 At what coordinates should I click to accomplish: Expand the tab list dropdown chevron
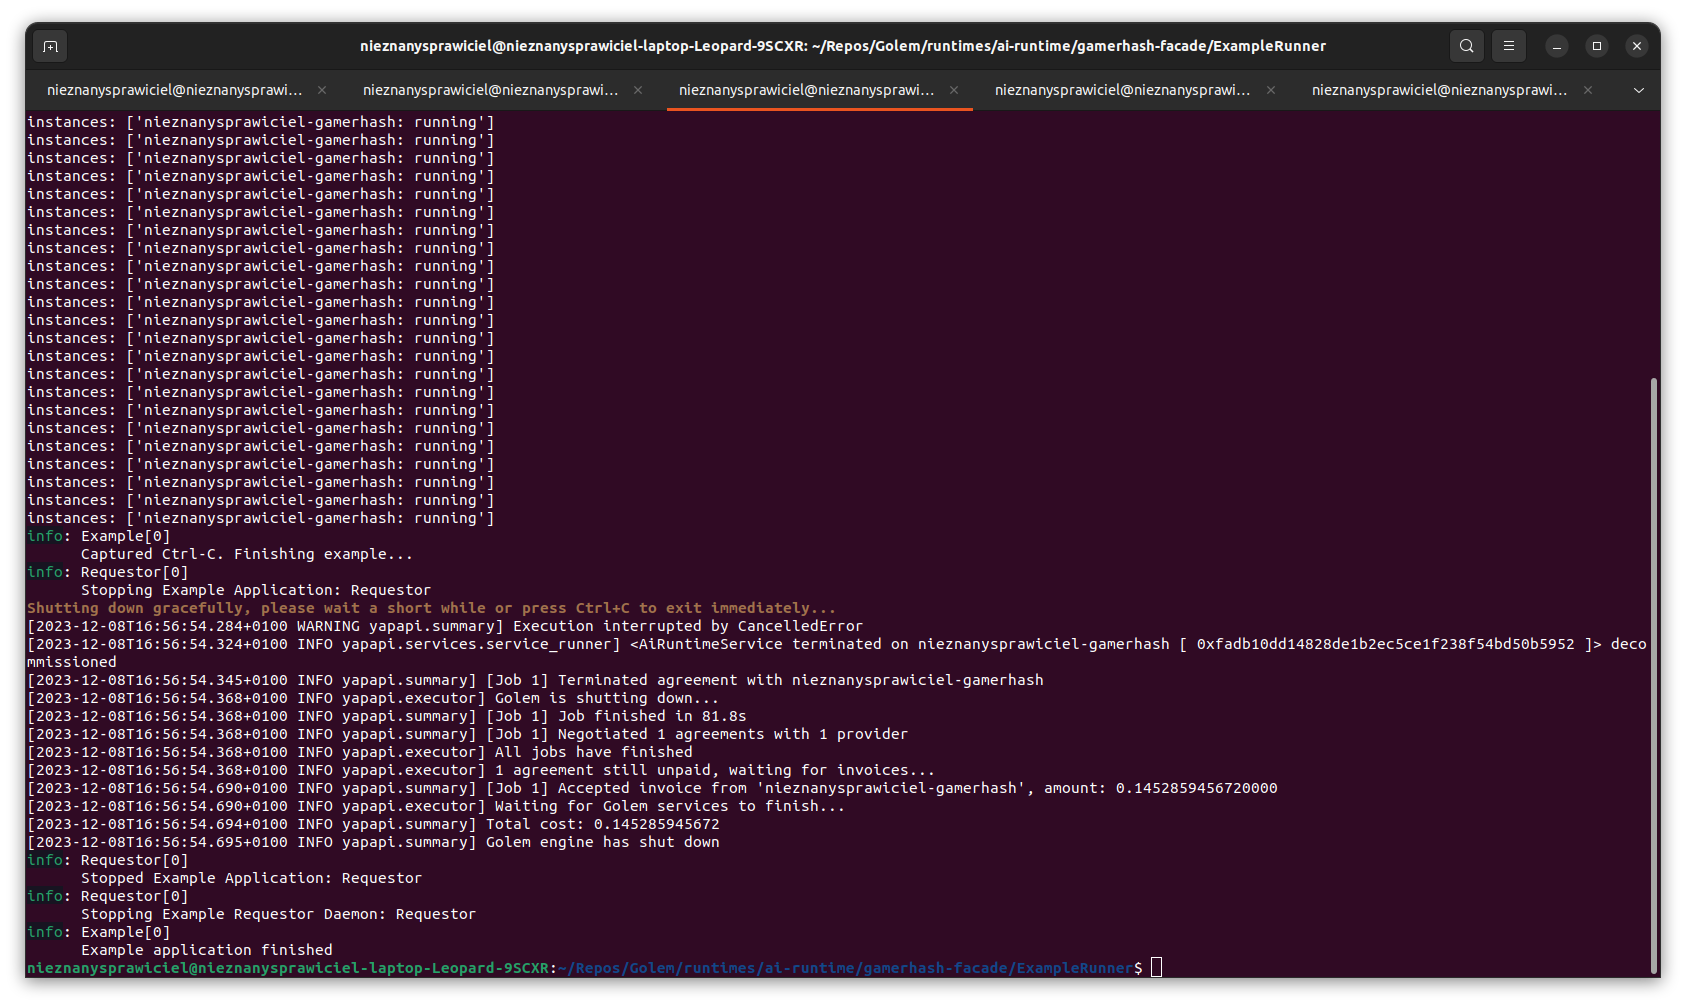point(1639,91)
